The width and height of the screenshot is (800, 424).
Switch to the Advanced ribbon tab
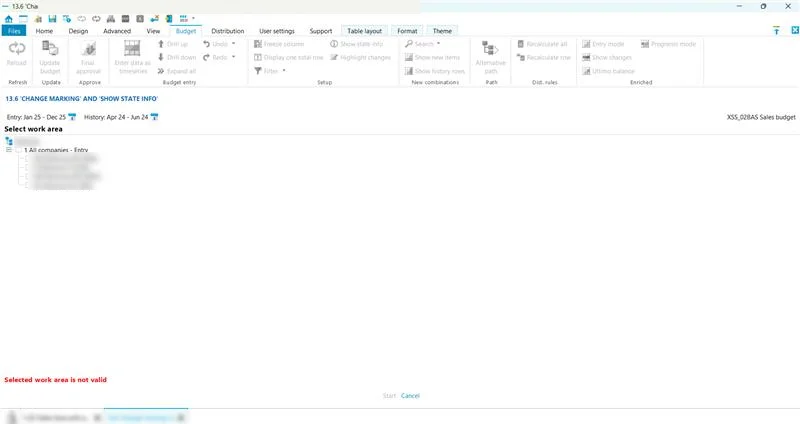coord(117,31)
